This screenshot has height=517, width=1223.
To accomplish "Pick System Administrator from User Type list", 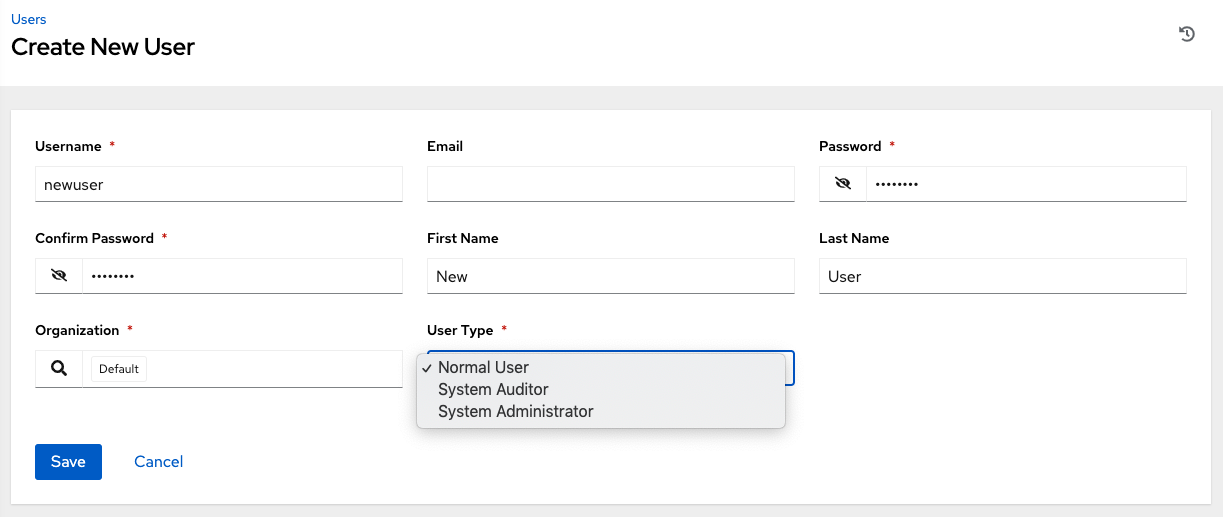I will (515, 411).
